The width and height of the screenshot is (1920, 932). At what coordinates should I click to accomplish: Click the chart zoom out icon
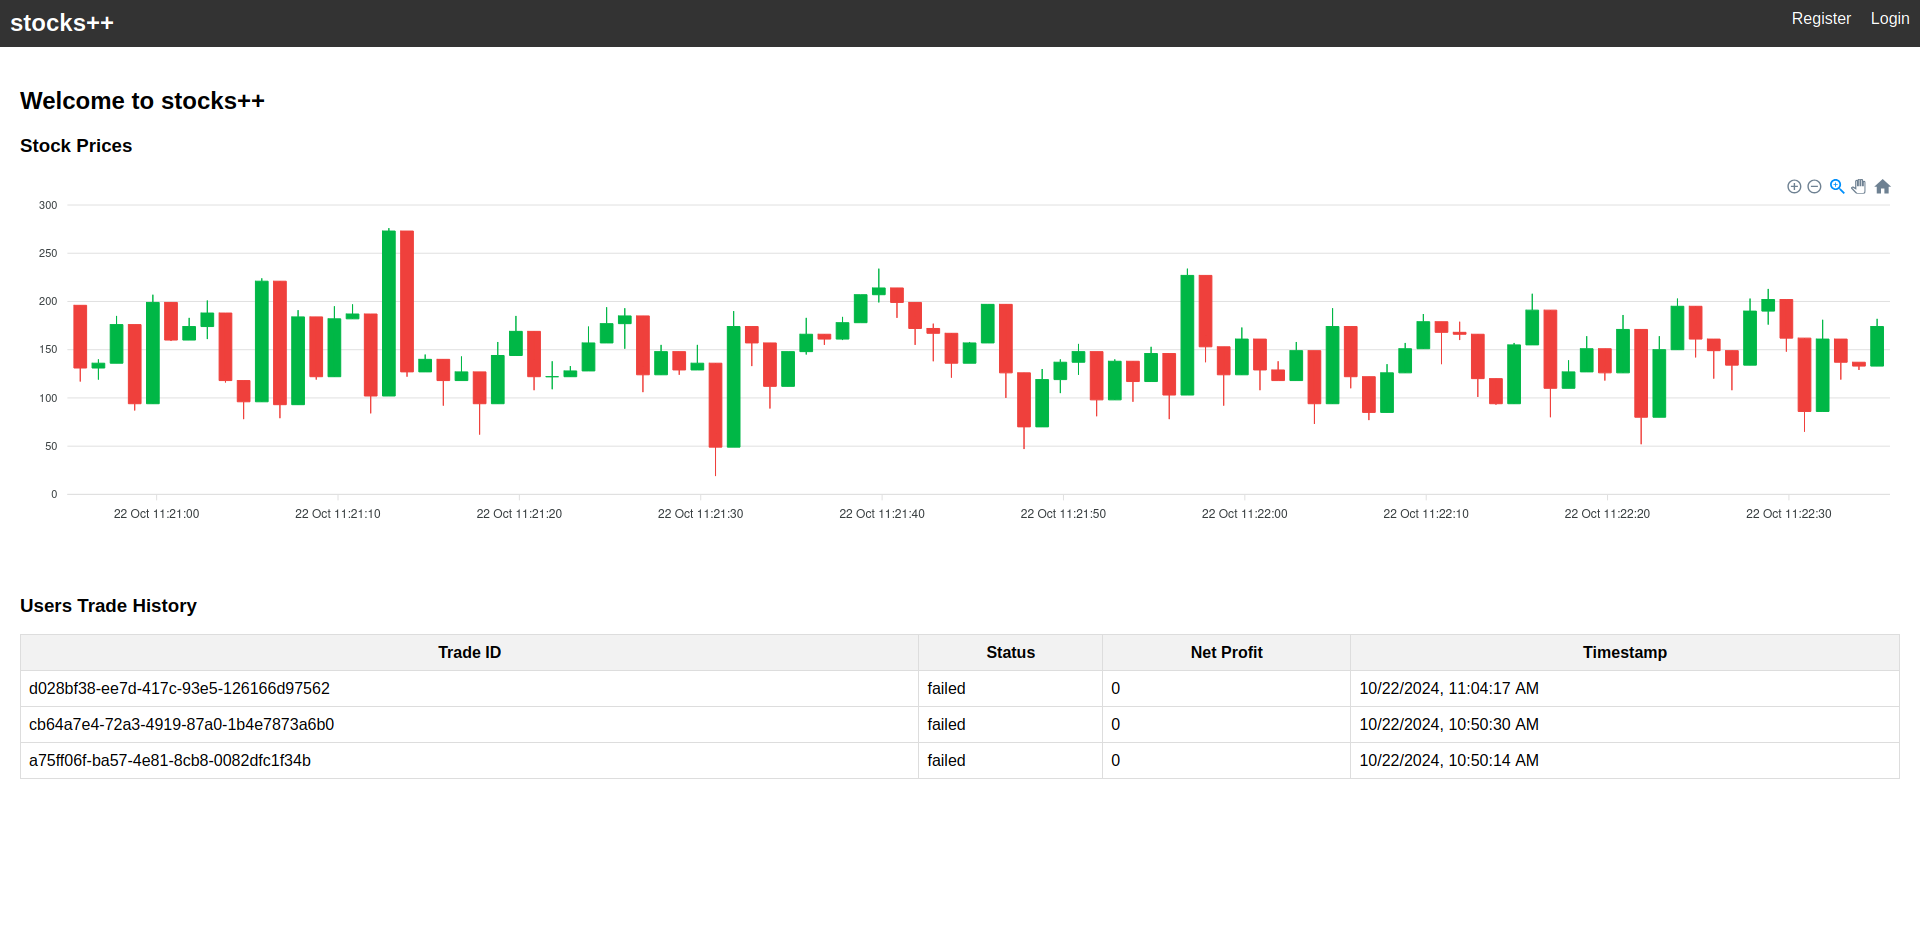coord(1814,187)
